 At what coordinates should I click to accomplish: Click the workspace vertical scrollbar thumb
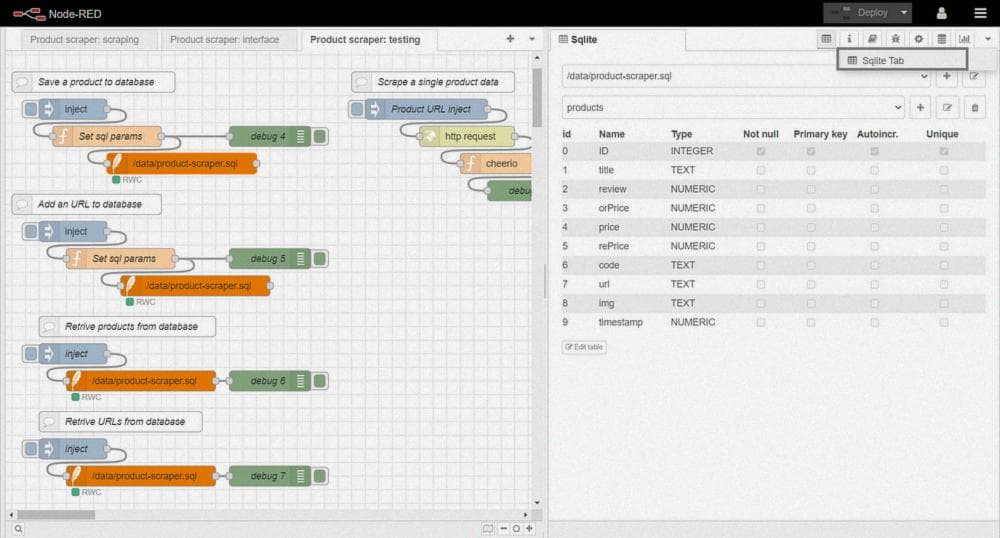click(x=537, y=98)
